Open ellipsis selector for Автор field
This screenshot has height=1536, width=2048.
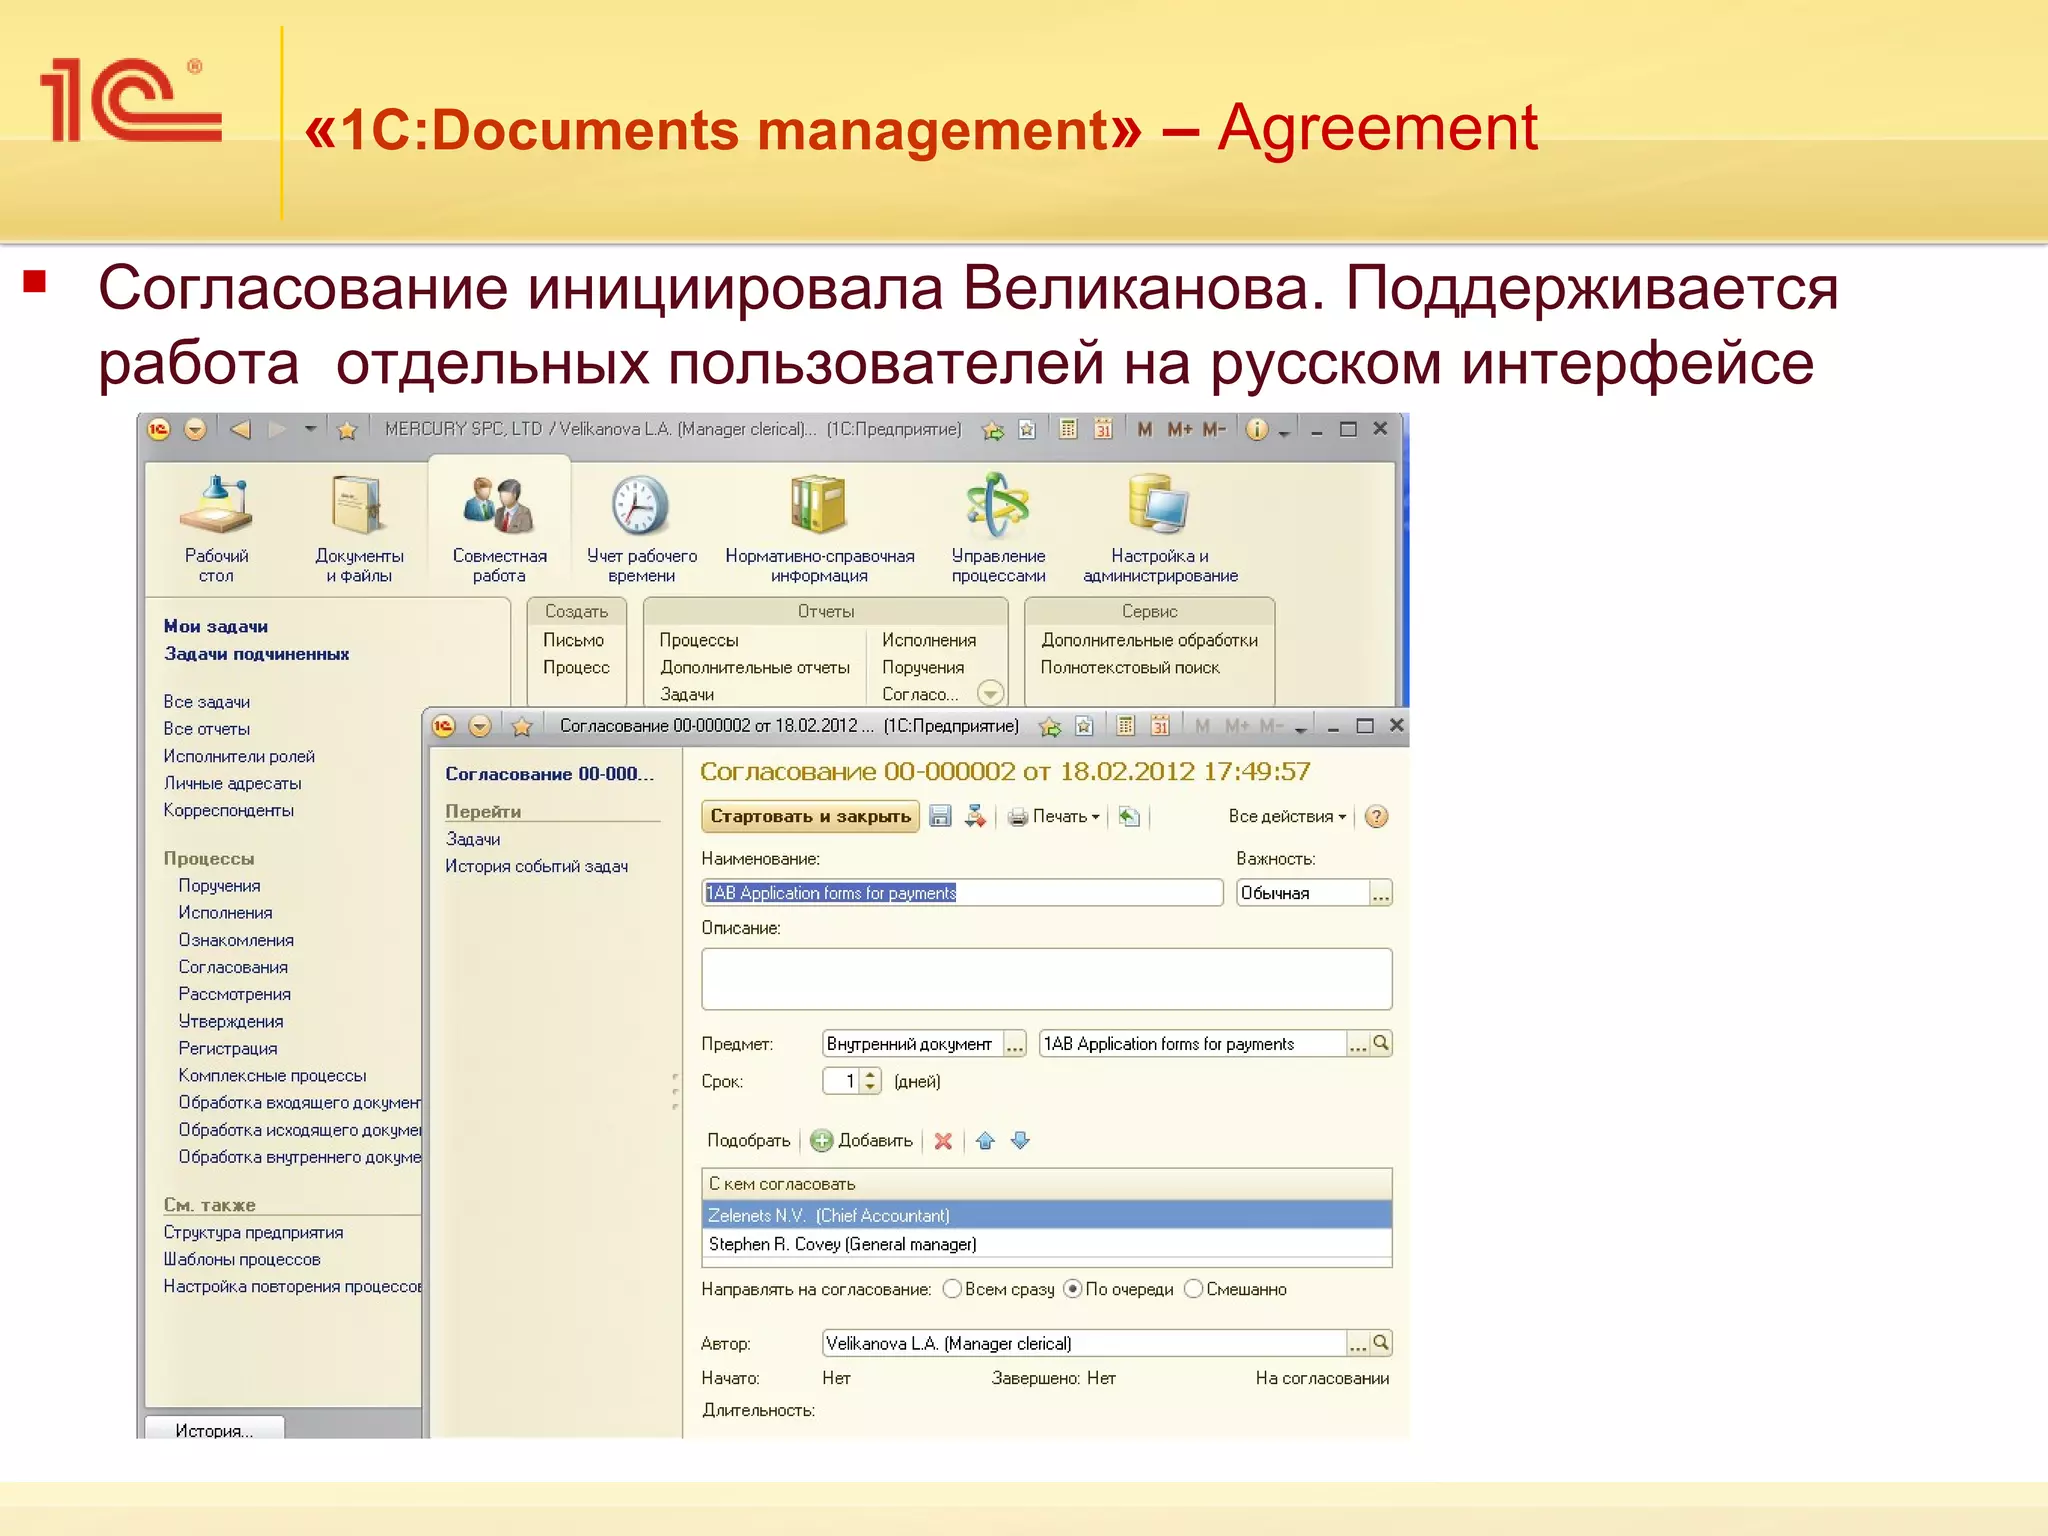point(1357,1344)
